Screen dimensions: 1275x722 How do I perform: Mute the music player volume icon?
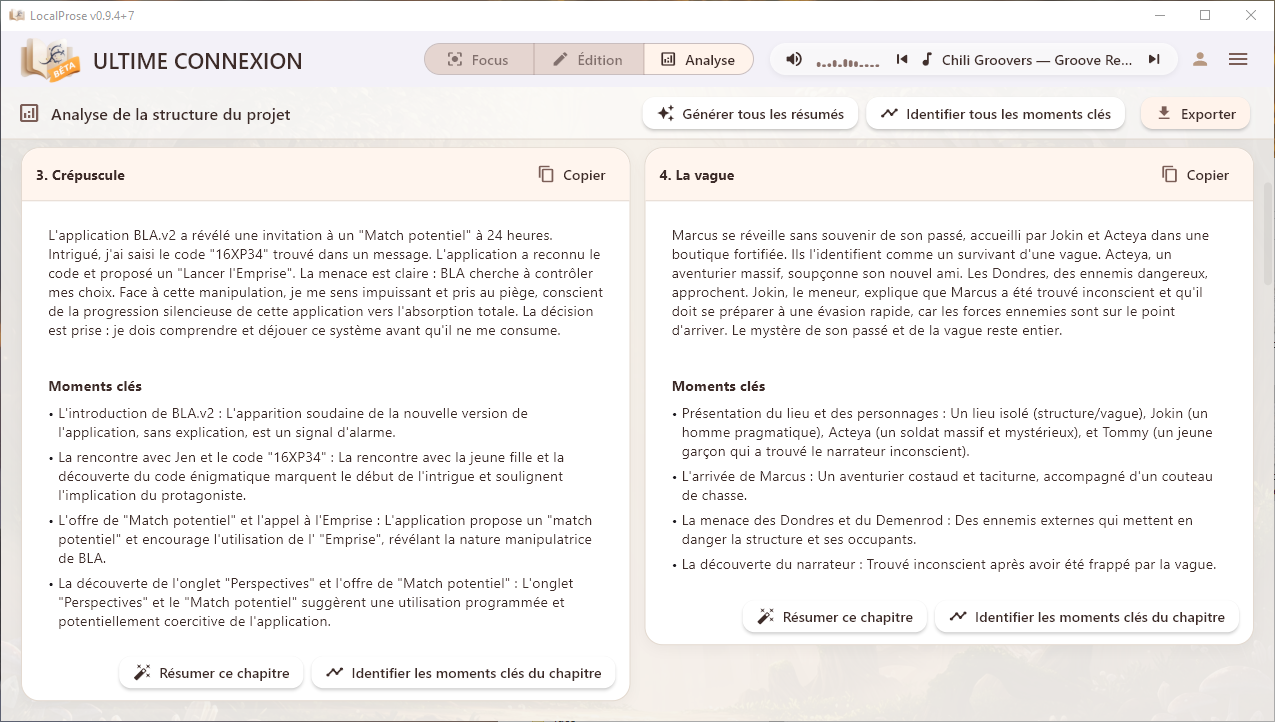793,60
